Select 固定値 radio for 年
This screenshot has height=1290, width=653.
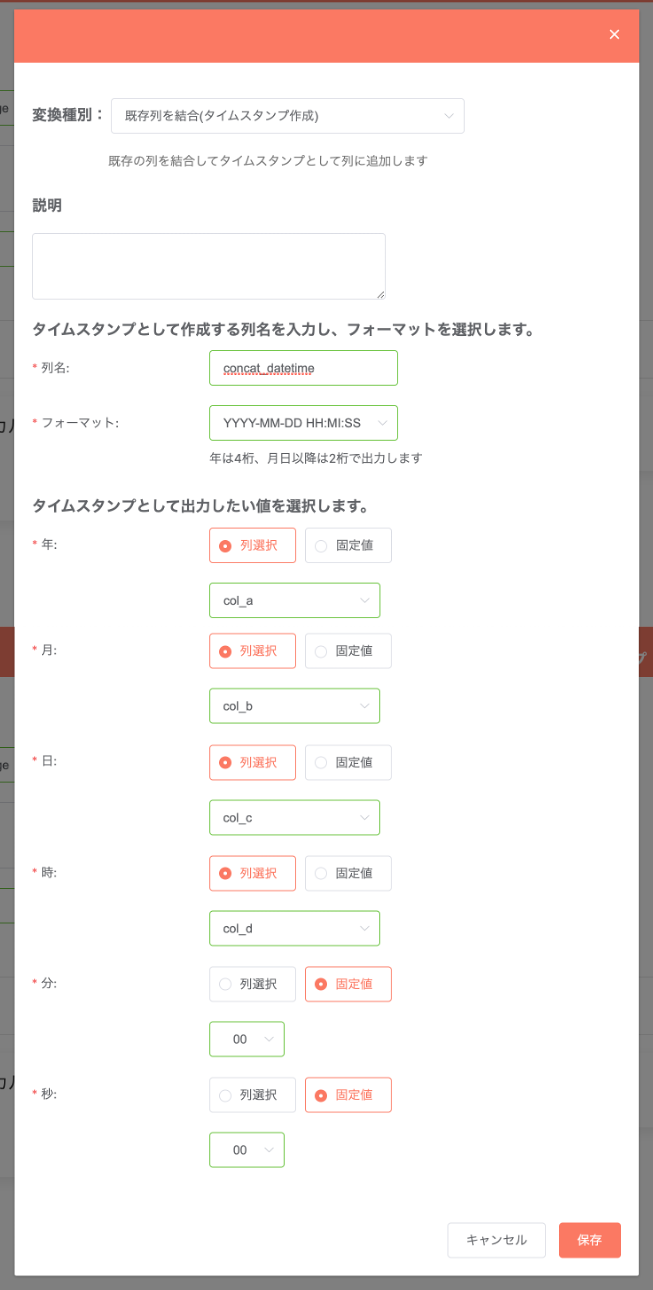click(348, 546)
